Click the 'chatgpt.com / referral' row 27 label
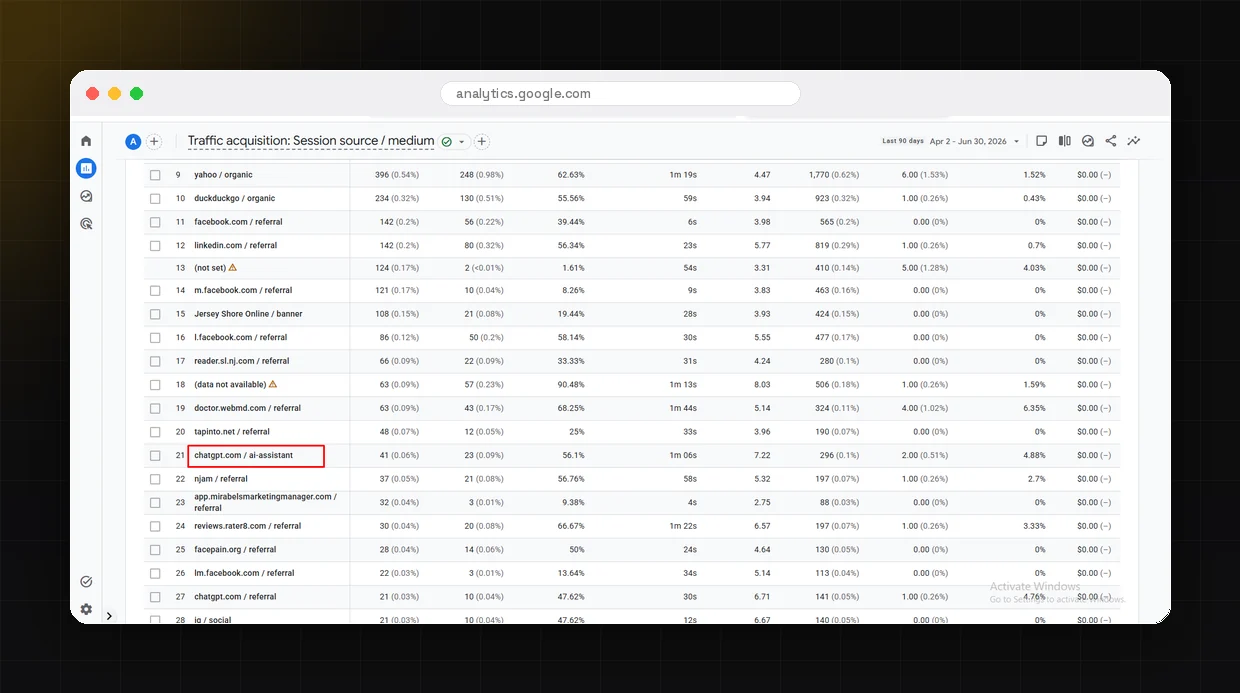 tap(235, 597)
